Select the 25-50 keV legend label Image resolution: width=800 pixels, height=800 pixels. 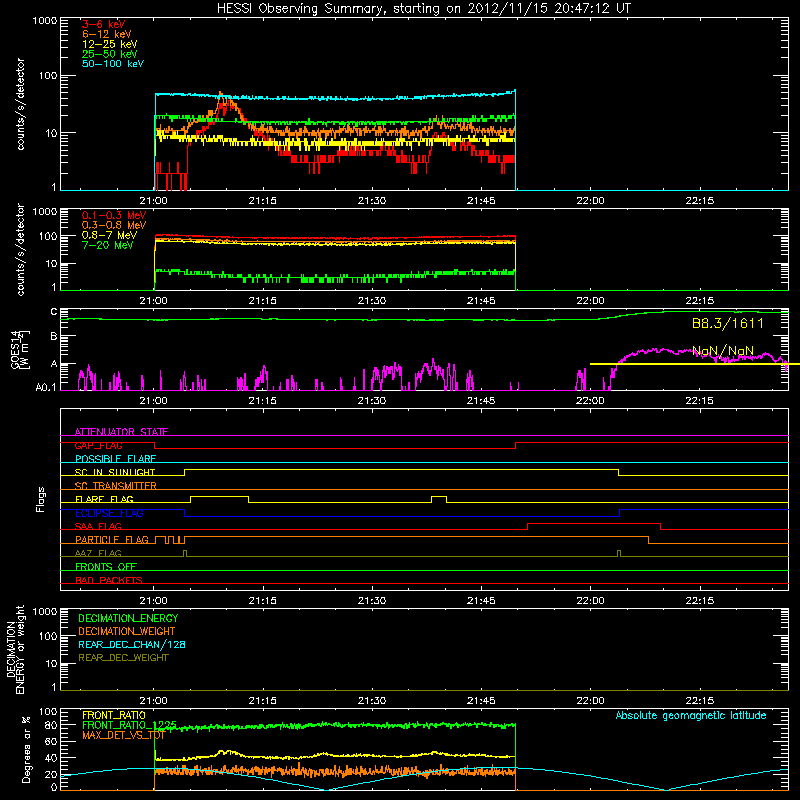[110, 54]
